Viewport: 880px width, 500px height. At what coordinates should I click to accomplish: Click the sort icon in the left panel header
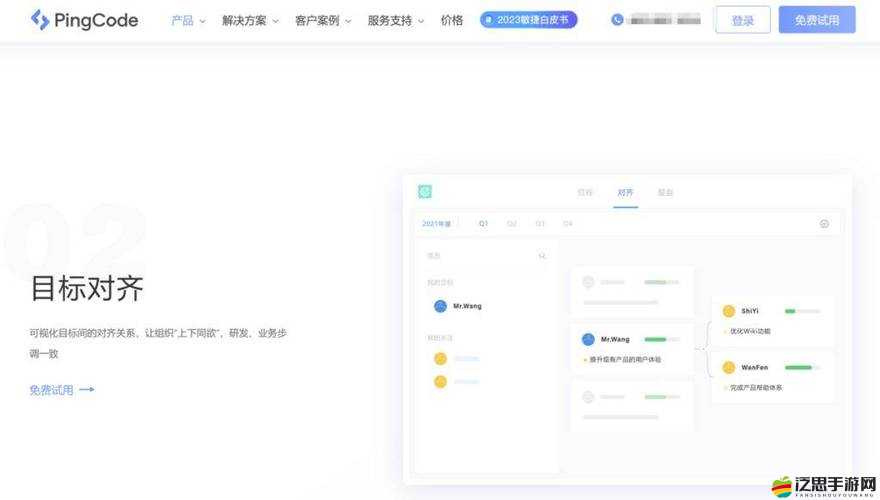click(x=542, y=256)
